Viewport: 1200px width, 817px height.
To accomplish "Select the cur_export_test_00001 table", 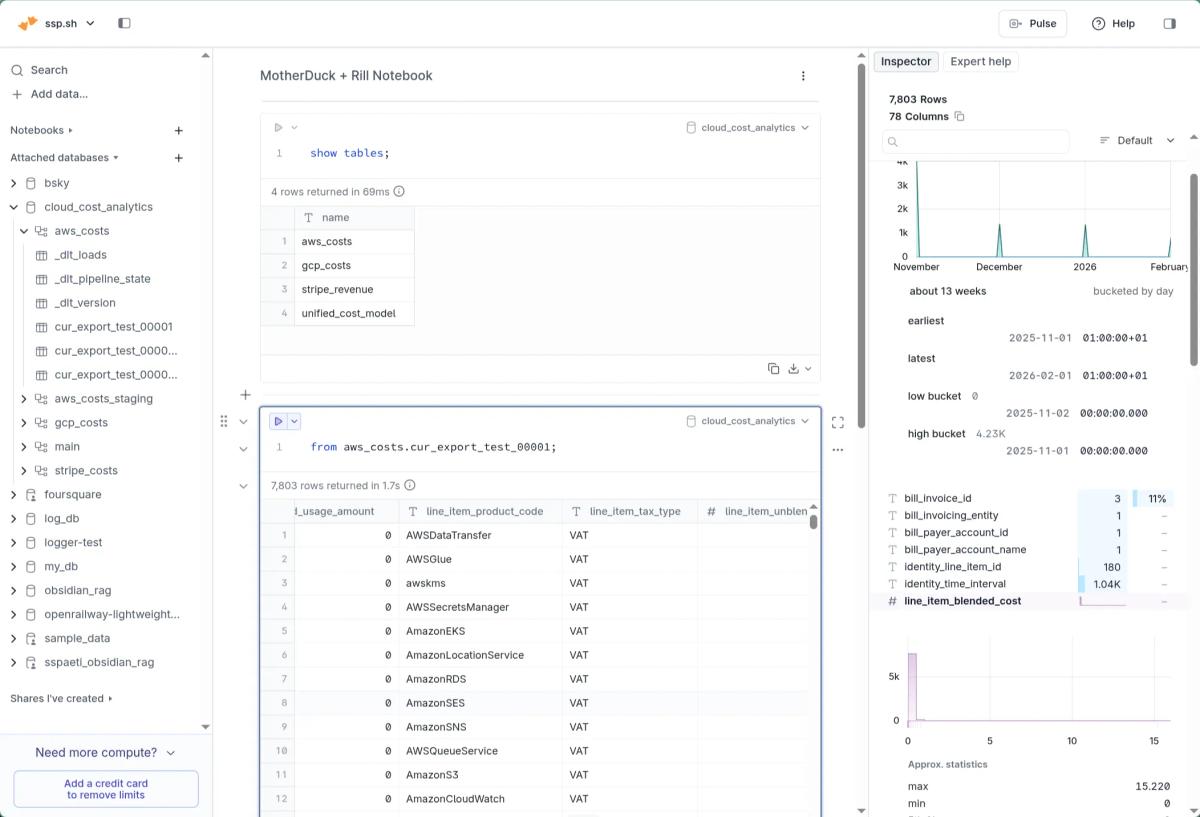I will pyautogui.click(x=113, y=327).
